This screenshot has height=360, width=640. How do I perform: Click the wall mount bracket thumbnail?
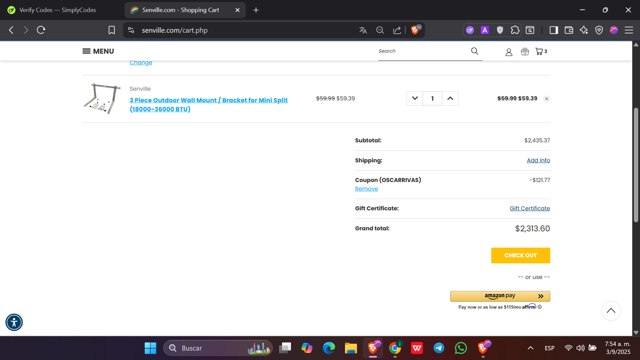pyautogui.click(x=102, y=98)
